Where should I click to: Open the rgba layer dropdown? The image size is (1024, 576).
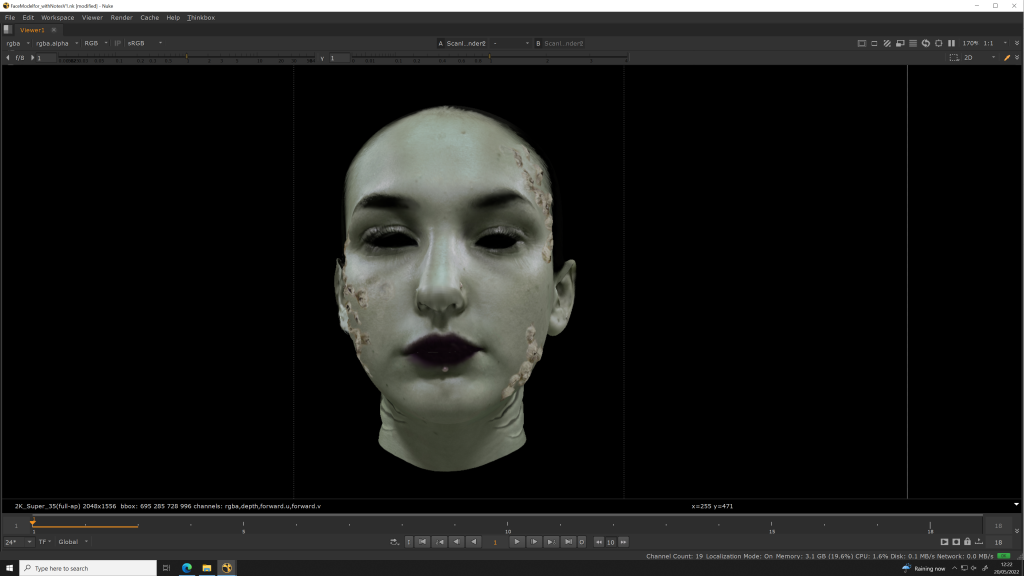click(18, 43)
